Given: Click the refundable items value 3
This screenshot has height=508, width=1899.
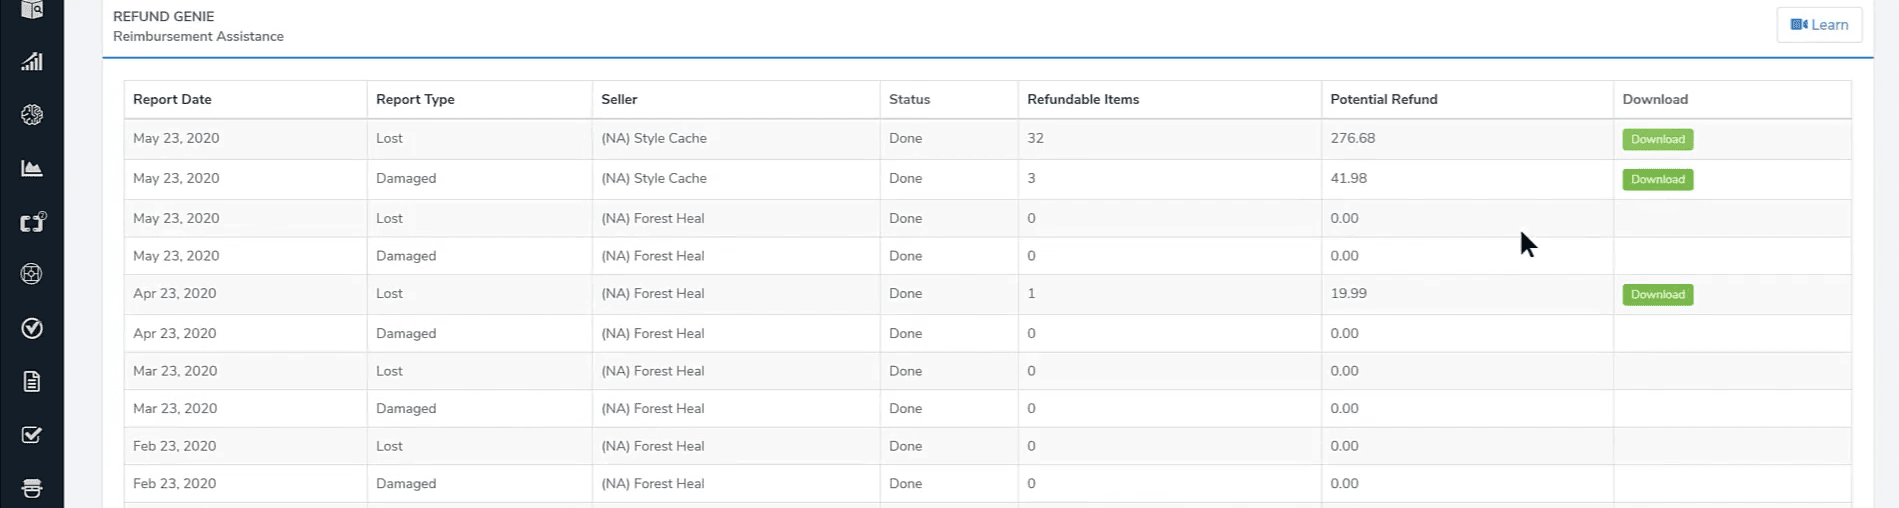Looking at the screenshot, I should click(x=1031, y=178).
